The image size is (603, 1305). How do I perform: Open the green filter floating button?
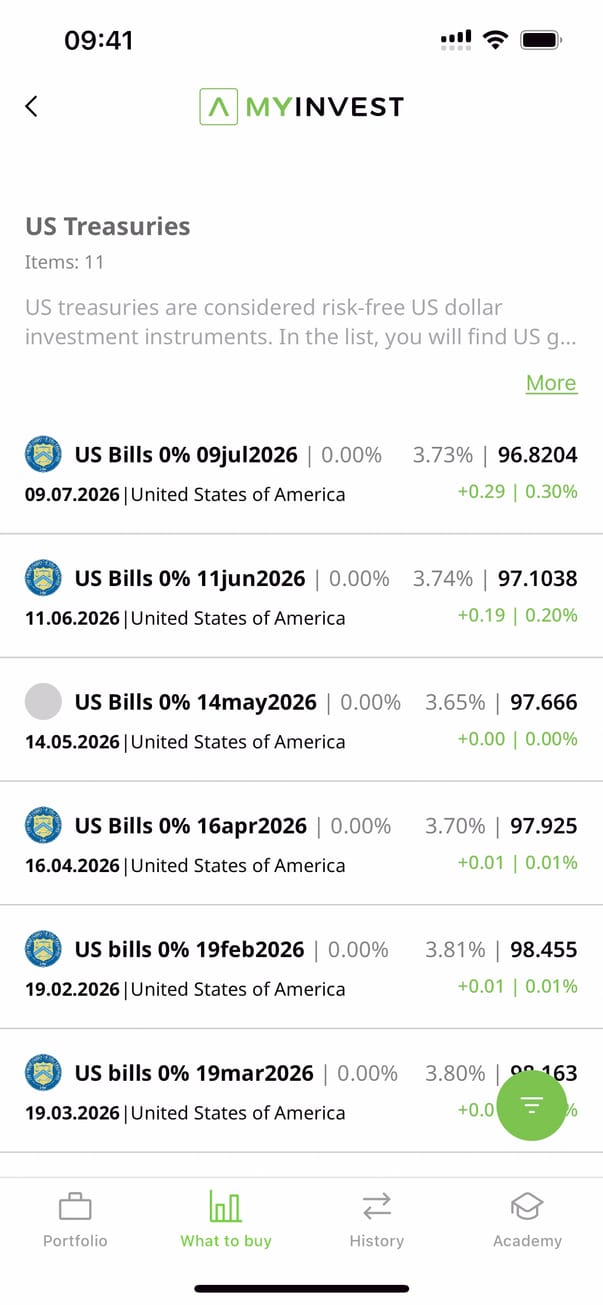532,1104
